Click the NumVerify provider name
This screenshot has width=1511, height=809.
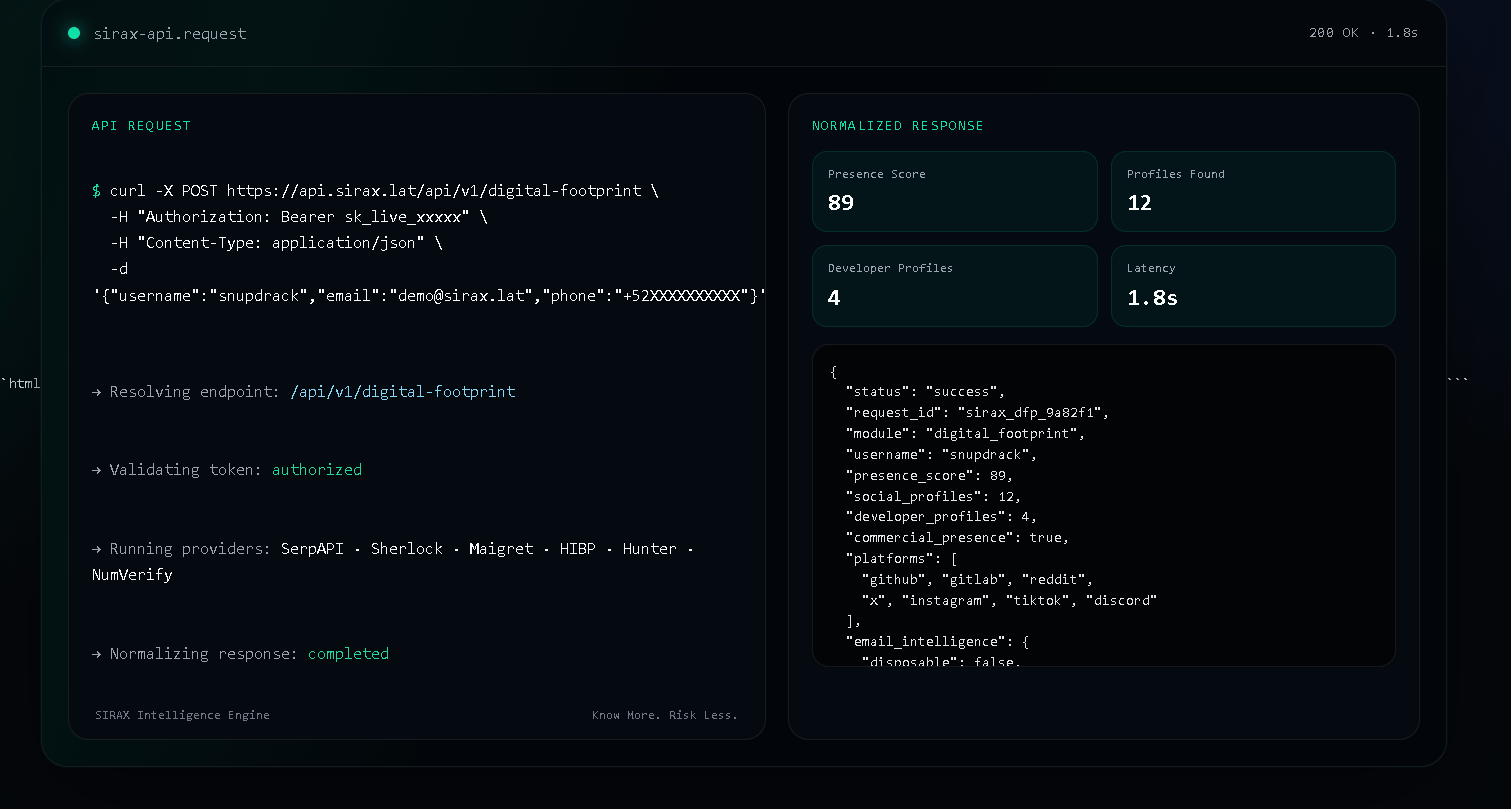pyautogui.click(x=132, y=575)
